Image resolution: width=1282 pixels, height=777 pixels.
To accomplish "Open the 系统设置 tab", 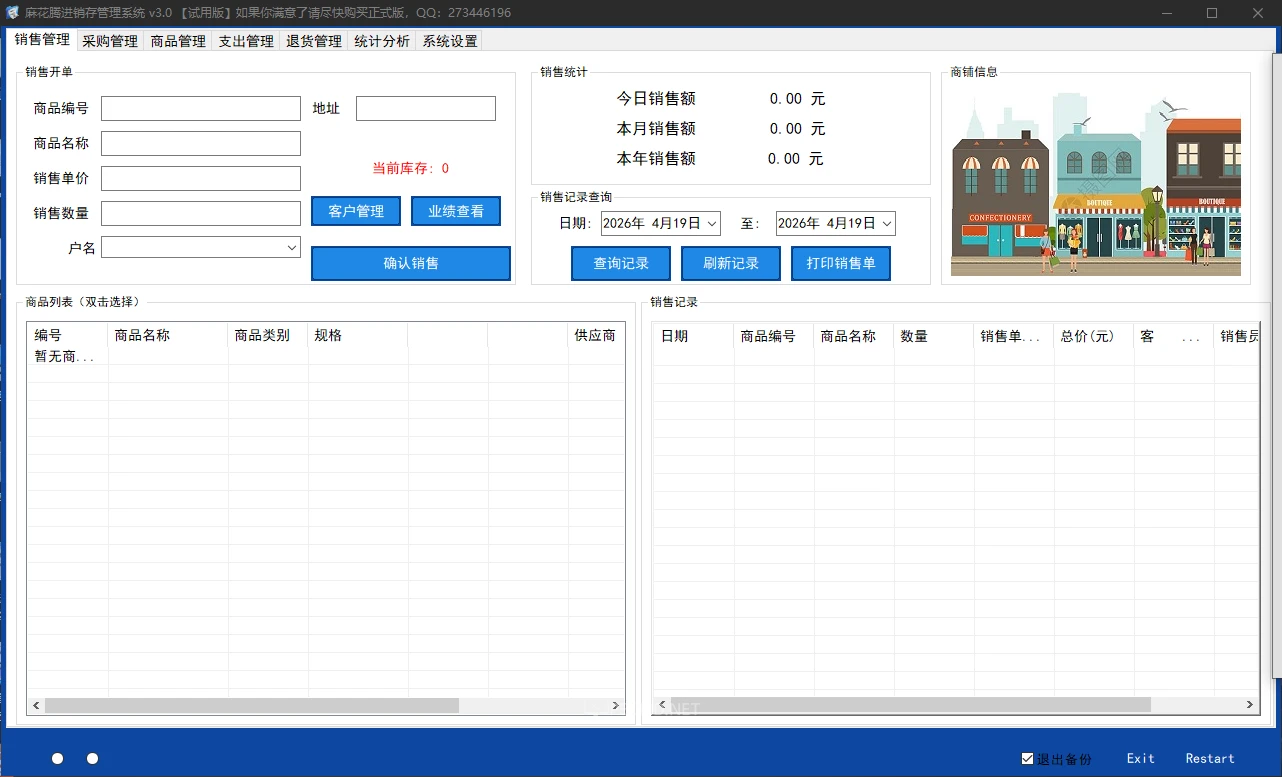I will pos(448,41).
